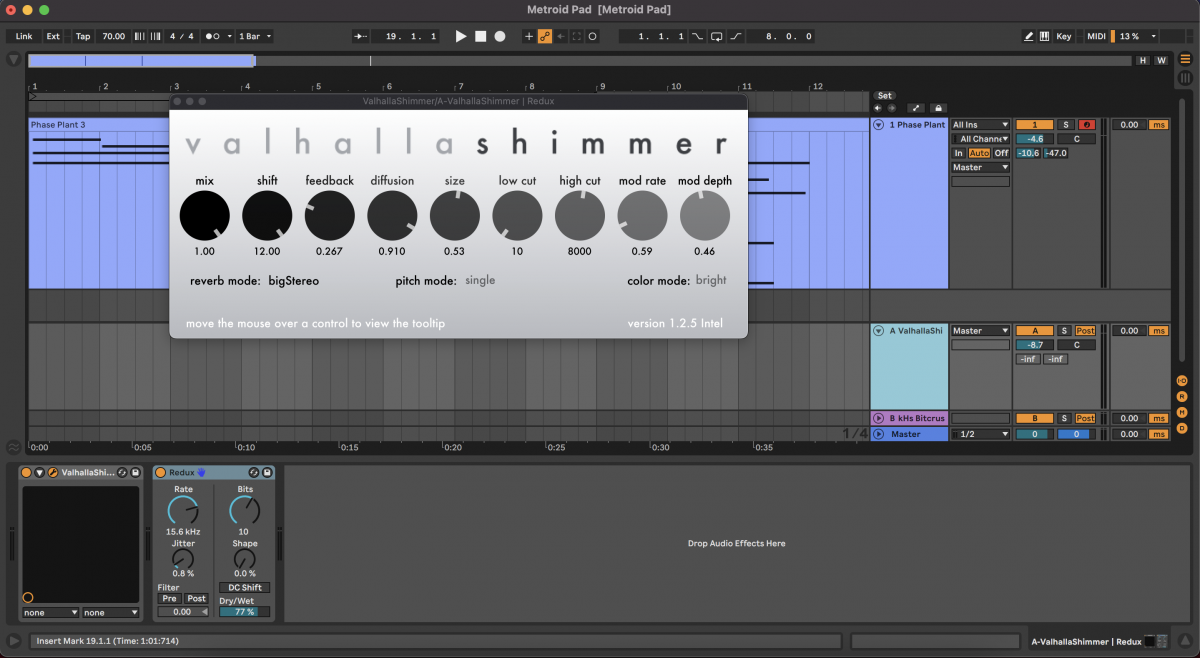Viewport: 1200px width, 658px height.
Task: Open the A ValhallaShimmer return output dropdown
Action: coord(980,331)
